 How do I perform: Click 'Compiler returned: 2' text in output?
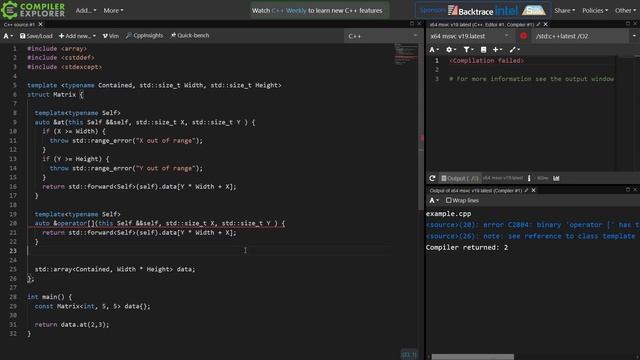(x=467, y=247)
